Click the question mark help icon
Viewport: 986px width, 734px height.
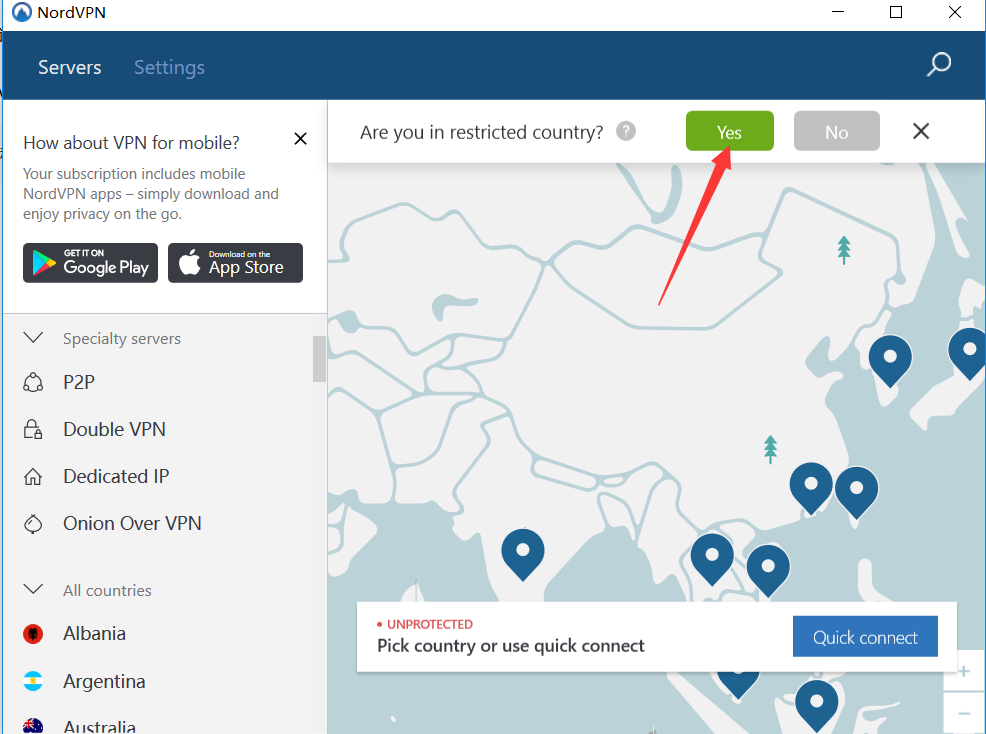(x=626, y=131)
